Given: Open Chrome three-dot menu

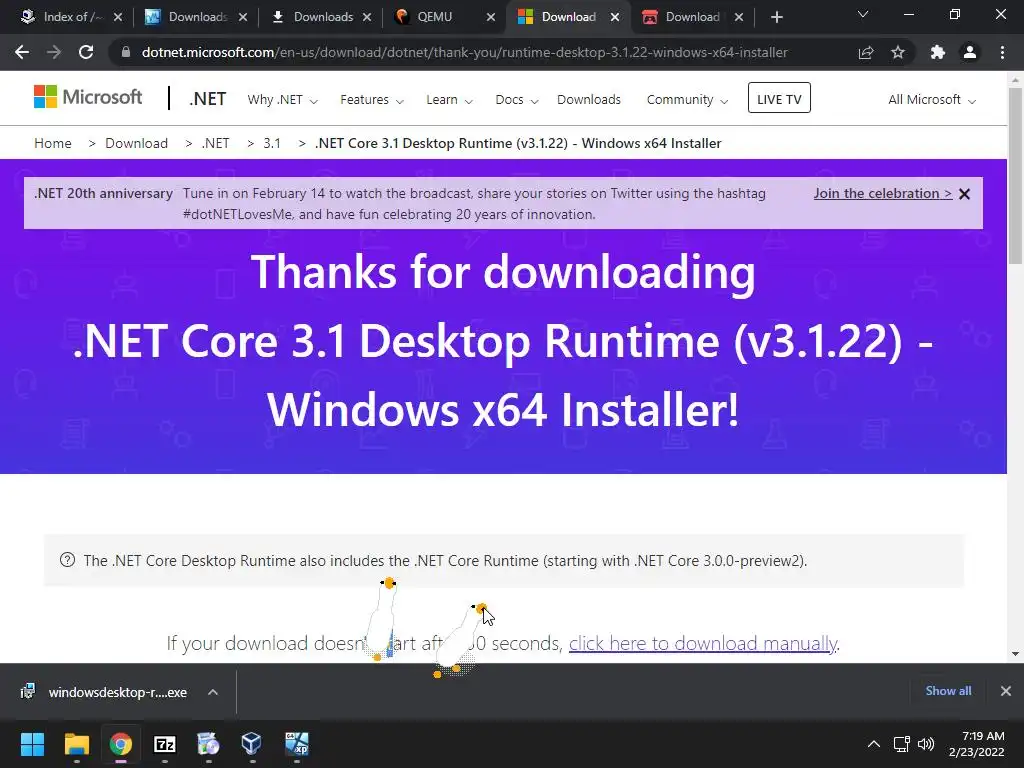Looking at the screenshot, I should [x=1002, y=52].
